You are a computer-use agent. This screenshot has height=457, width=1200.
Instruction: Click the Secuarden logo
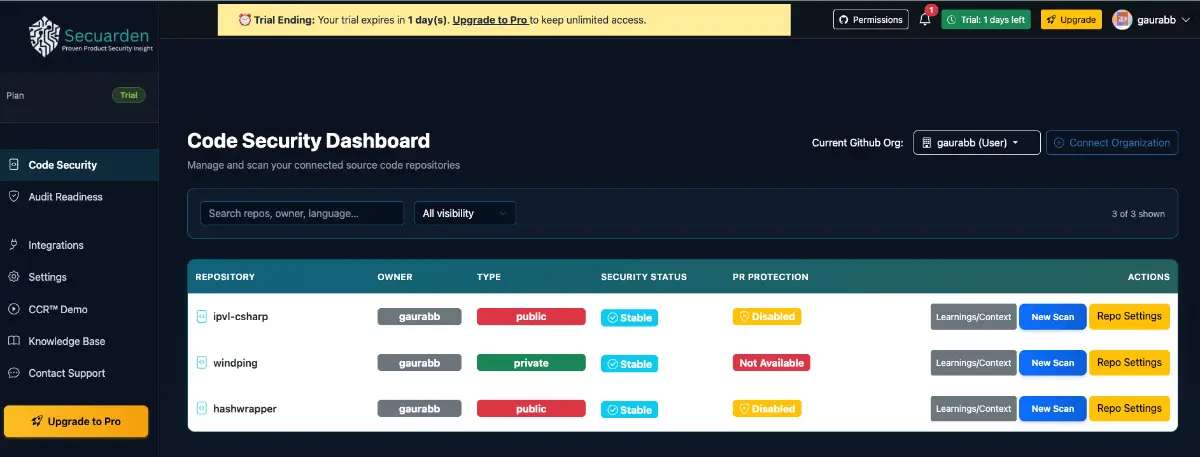(45, 36)
